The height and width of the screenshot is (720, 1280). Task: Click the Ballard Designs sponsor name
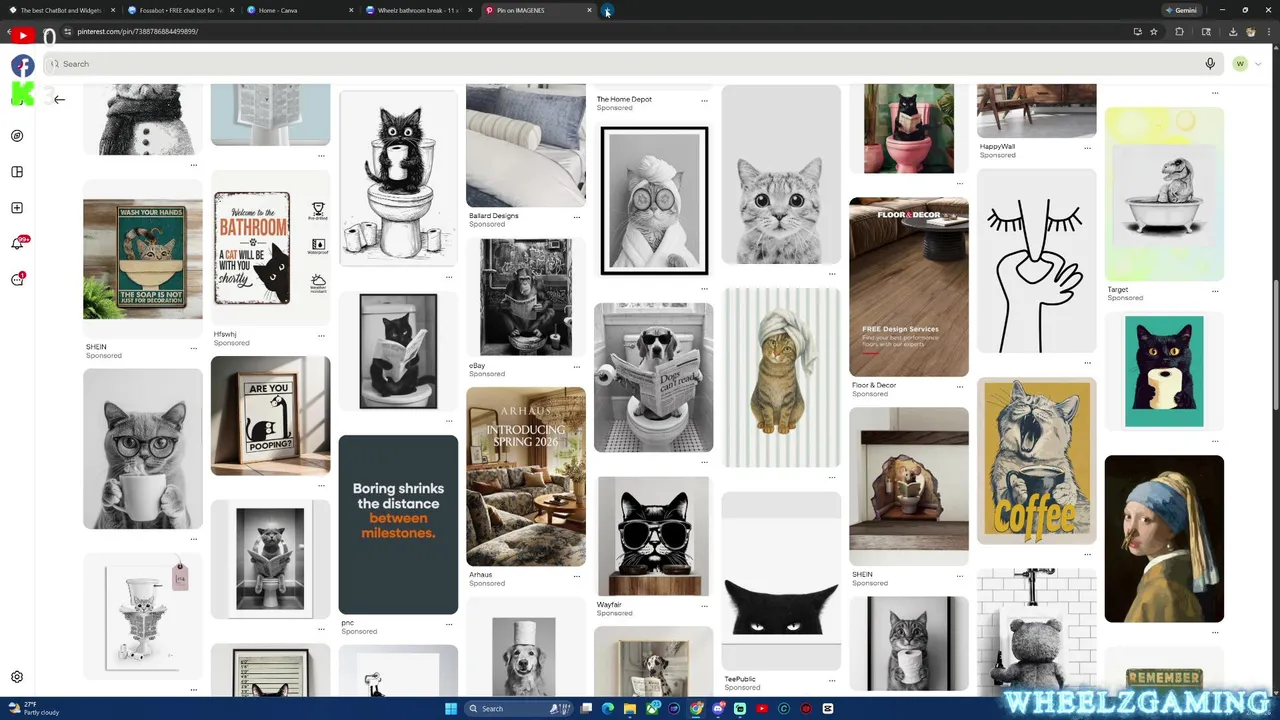(493, 216)
